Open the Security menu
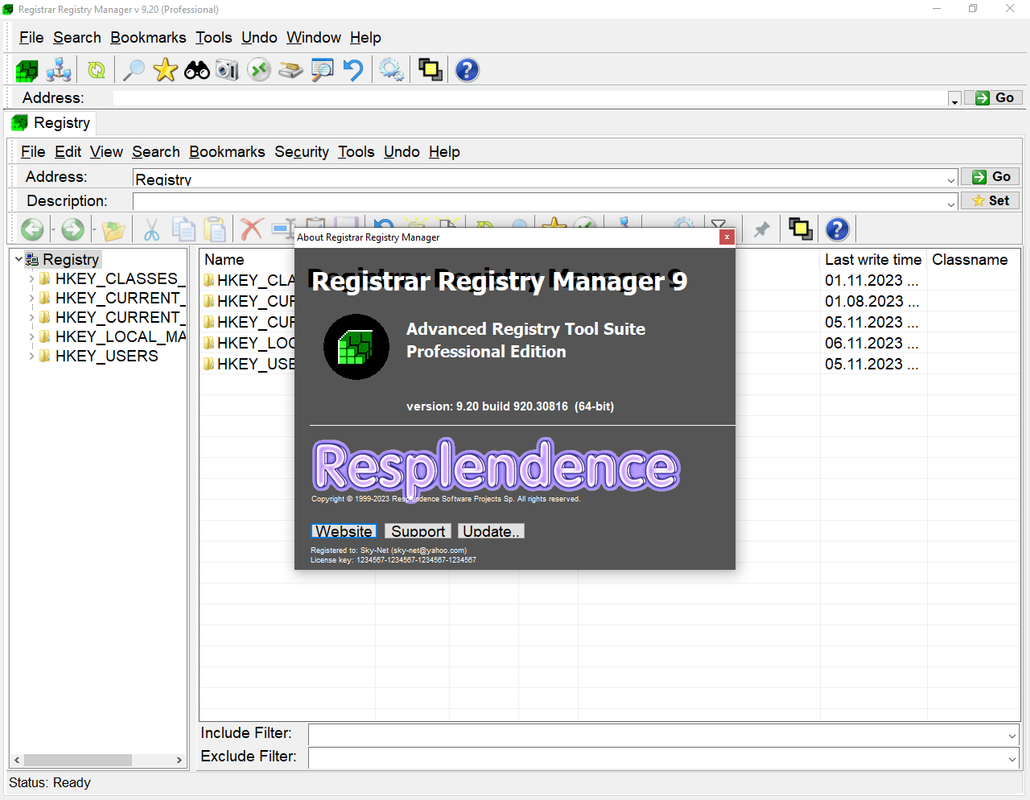The image size is (1030, 800). (302, 152)
